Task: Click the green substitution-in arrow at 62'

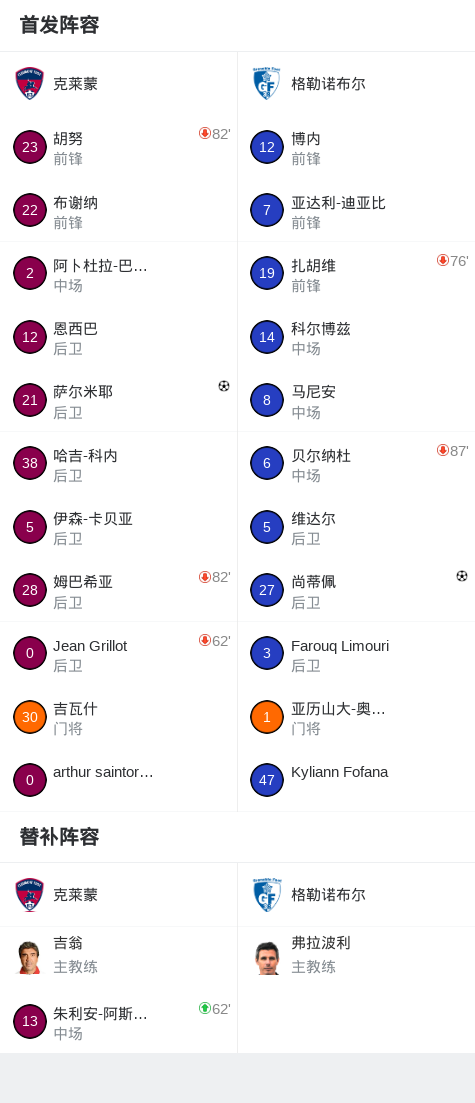Action: pos(205,1008)
